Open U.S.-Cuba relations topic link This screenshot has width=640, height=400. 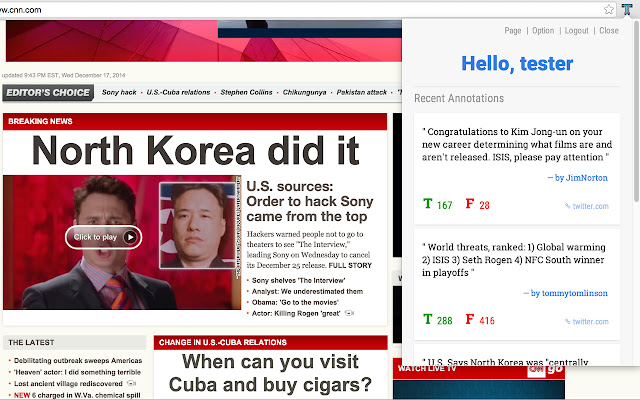(x=178, y=92)
